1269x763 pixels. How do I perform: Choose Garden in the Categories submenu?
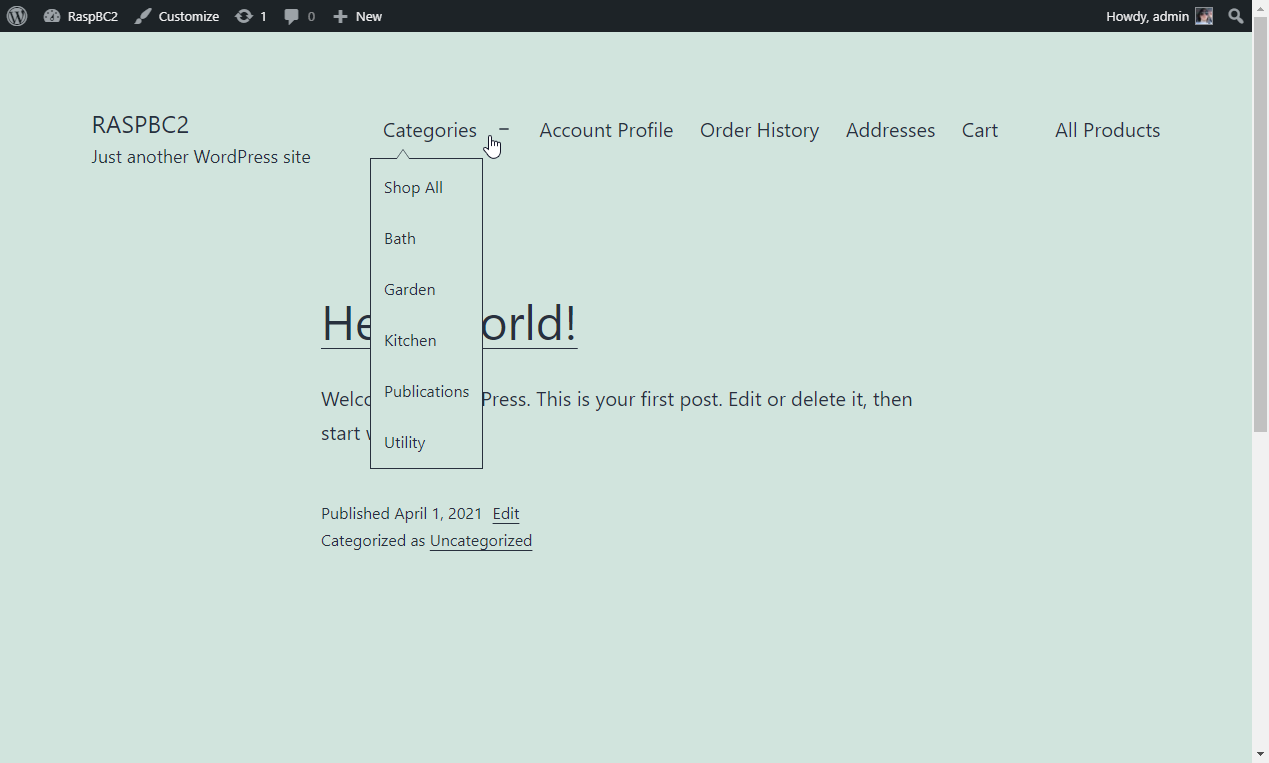point(409,290)
